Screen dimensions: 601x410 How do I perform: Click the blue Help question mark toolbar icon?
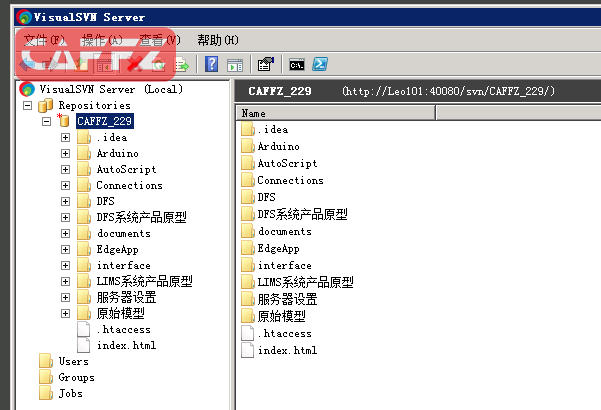211,65
